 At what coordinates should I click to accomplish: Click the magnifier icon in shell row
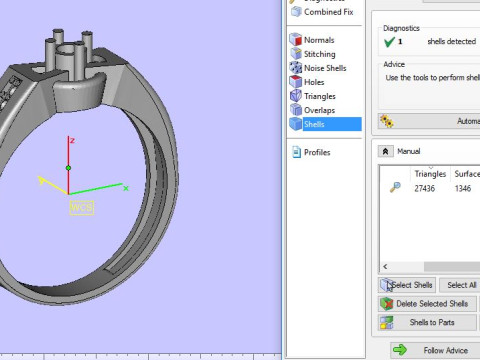(x=395, y=188)
